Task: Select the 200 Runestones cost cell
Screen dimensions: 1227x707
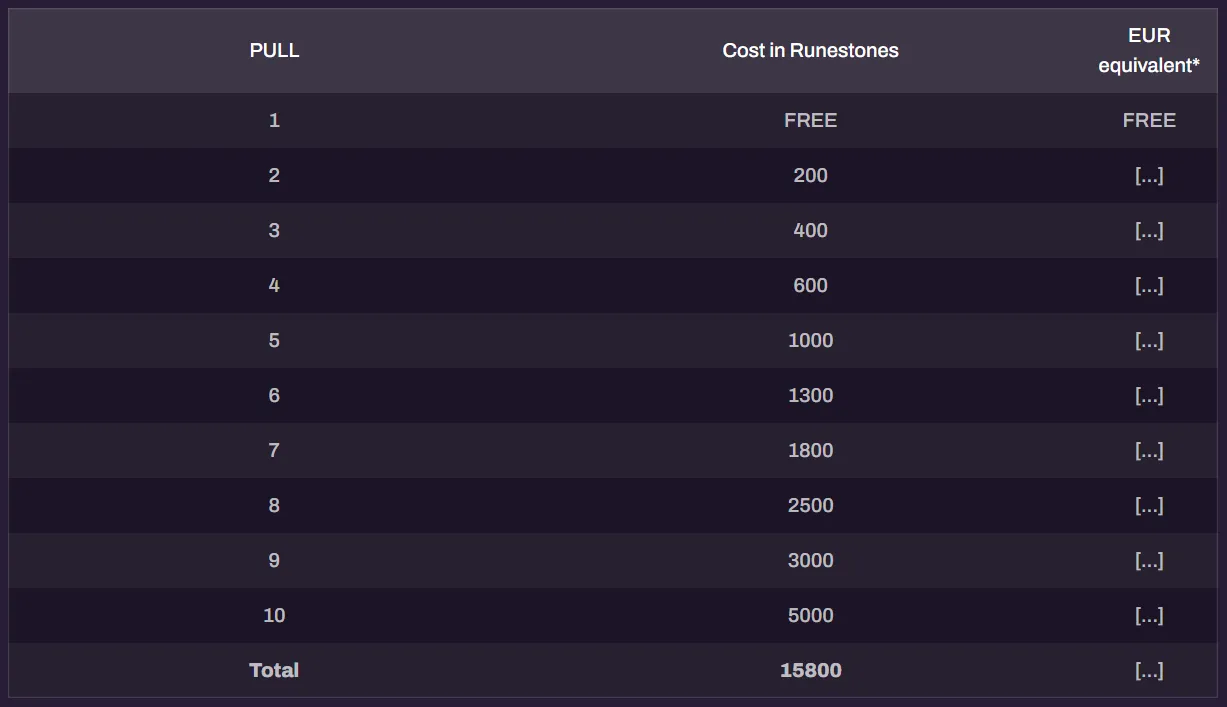Action: tap(810, 175)
